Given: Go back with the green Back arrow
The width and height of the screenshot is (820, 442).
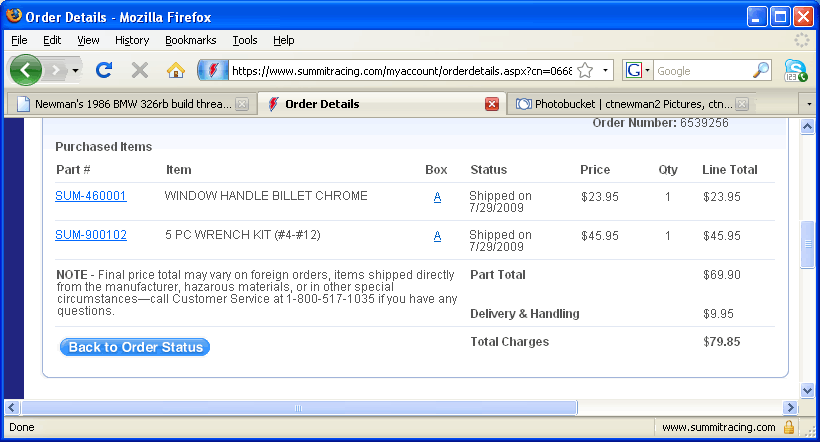Looking at the screenshot, I should pyautogui.click(x=26, y=70).
